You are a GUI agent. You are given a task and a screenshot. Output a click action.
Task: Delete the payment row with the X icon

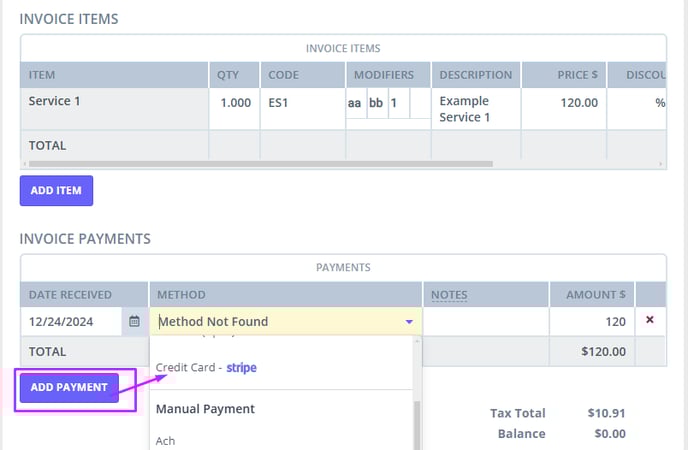(x=650, y=321)
